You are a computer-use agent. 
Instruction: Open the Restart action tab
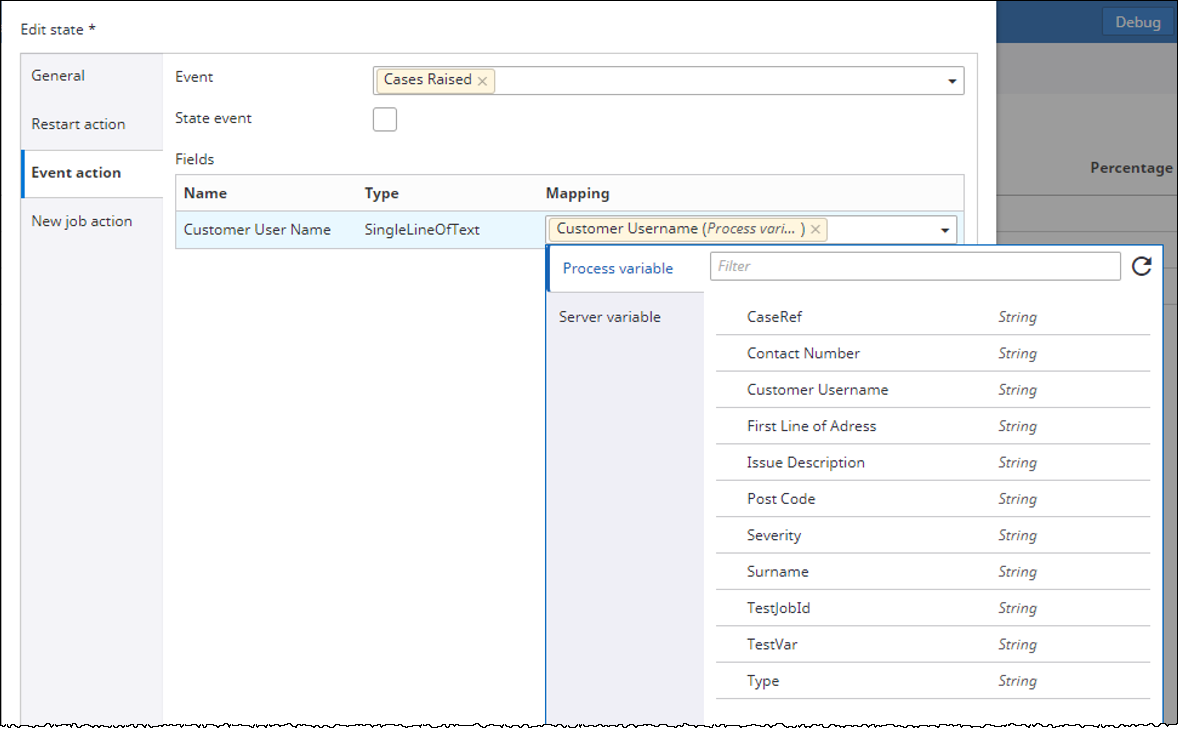click(78, 124)
